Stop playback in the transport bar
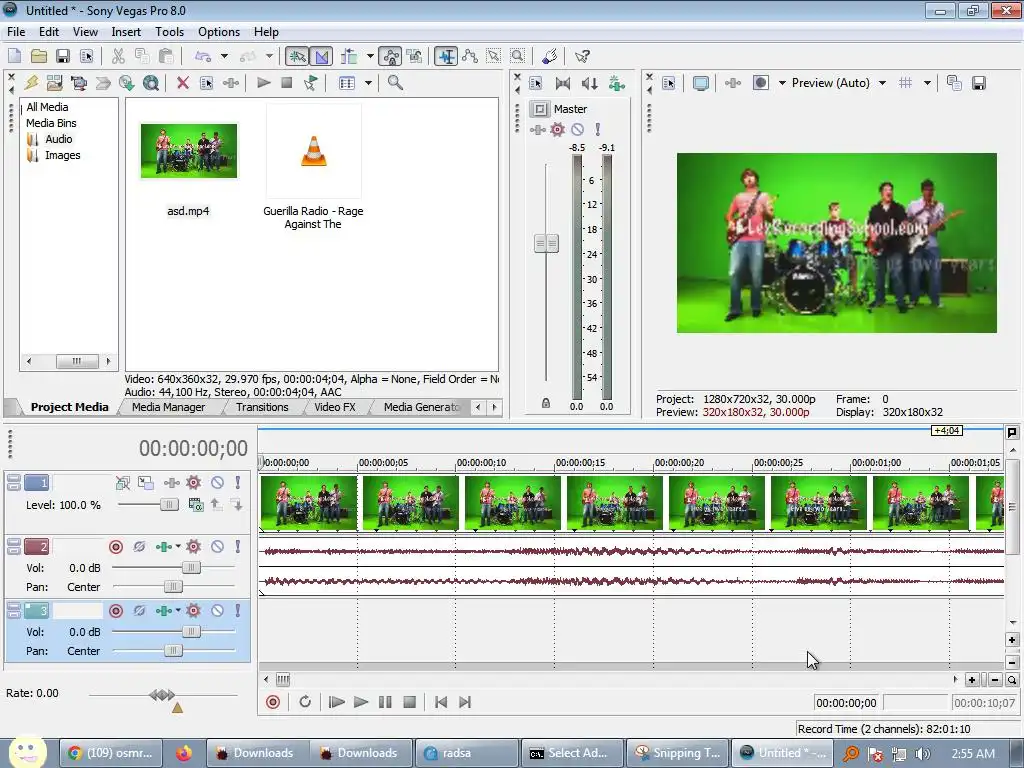The image size is (1024, 768). 409,702
